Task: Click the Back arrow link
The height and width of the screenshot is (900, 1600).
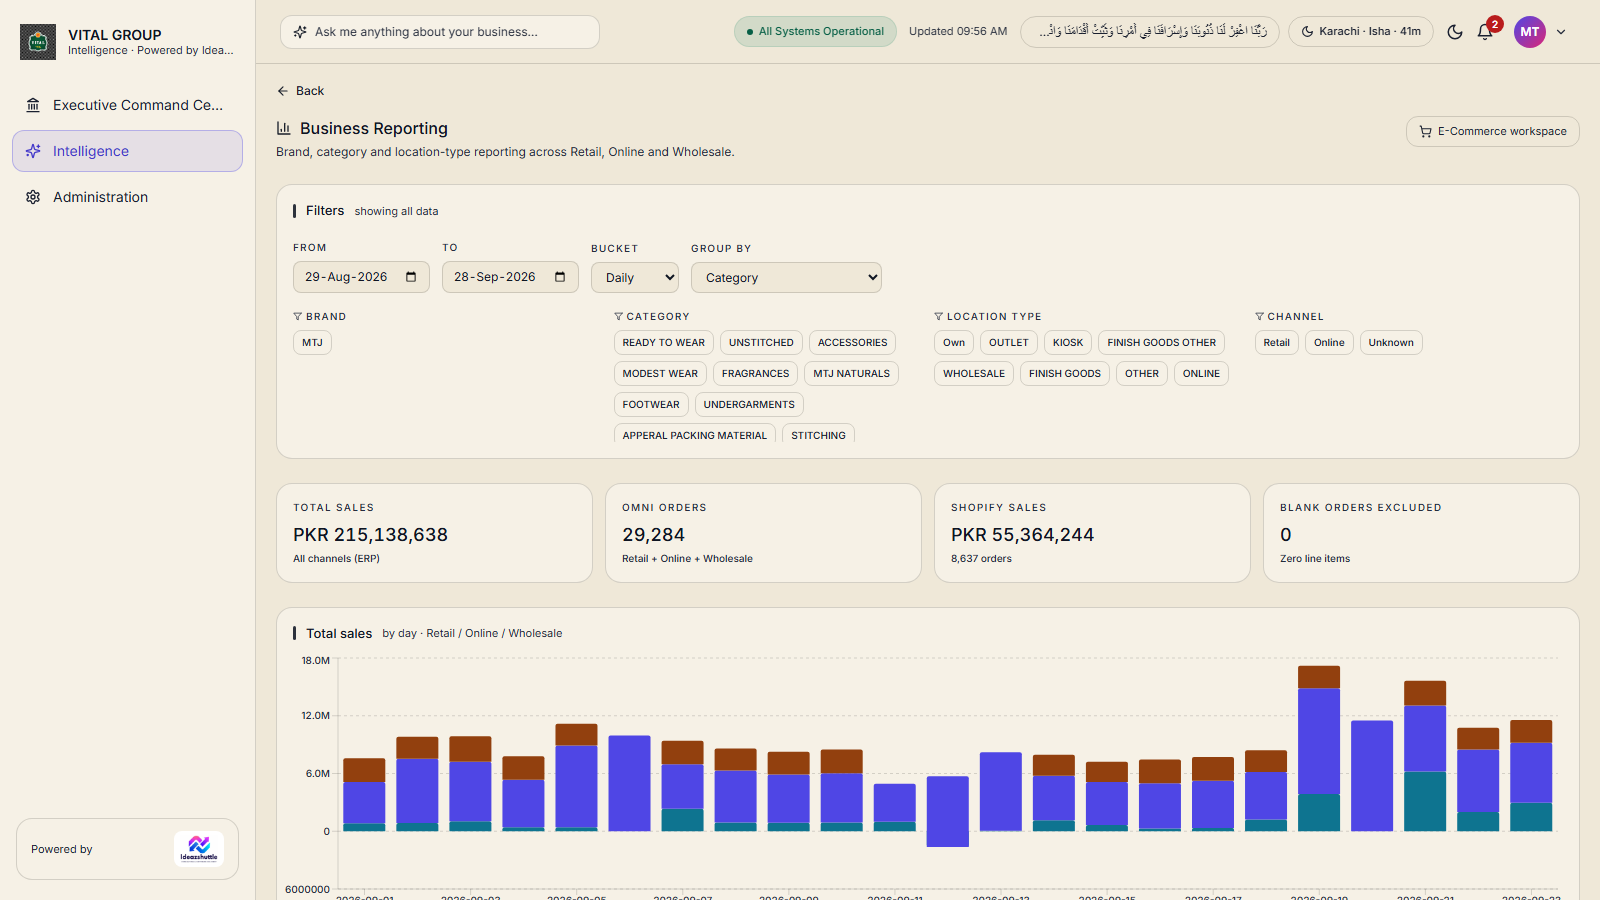Action: click(300, 91)
